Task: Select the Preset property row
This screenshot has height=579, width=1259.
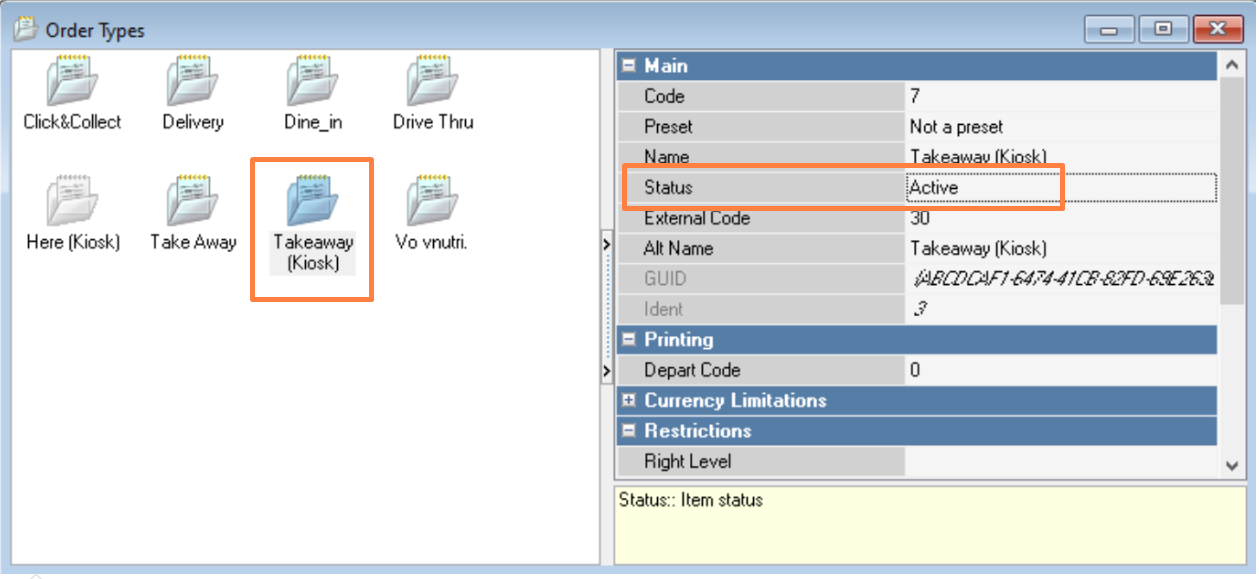Action: coord(760,127)
